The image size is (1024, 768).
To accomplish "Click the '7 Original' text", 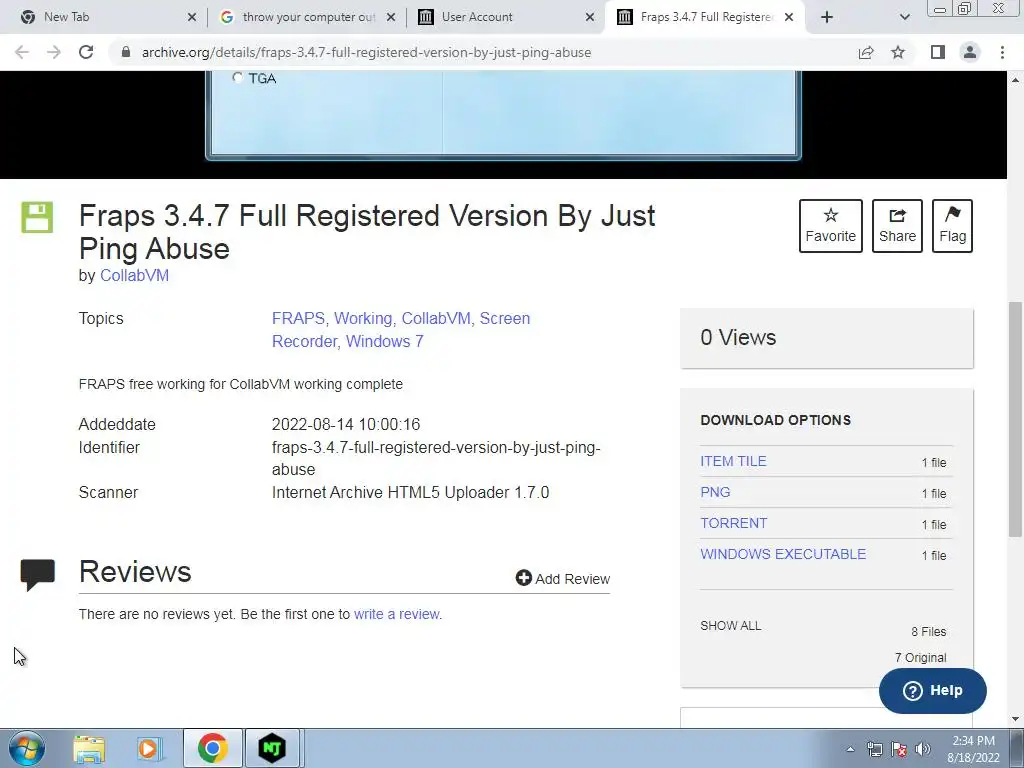I will (x=921, y=658).
